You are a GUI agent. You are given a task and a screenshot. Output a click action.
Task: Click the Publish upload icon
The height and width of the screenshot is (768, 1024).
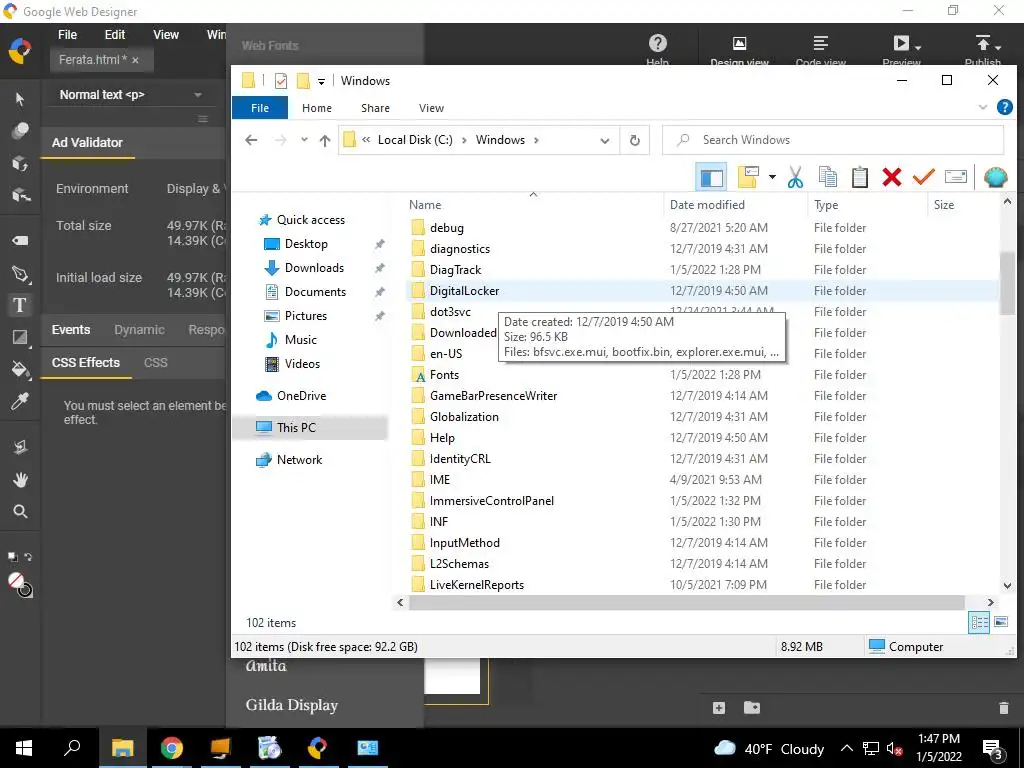pyautogui.click(x=983, y=43)
